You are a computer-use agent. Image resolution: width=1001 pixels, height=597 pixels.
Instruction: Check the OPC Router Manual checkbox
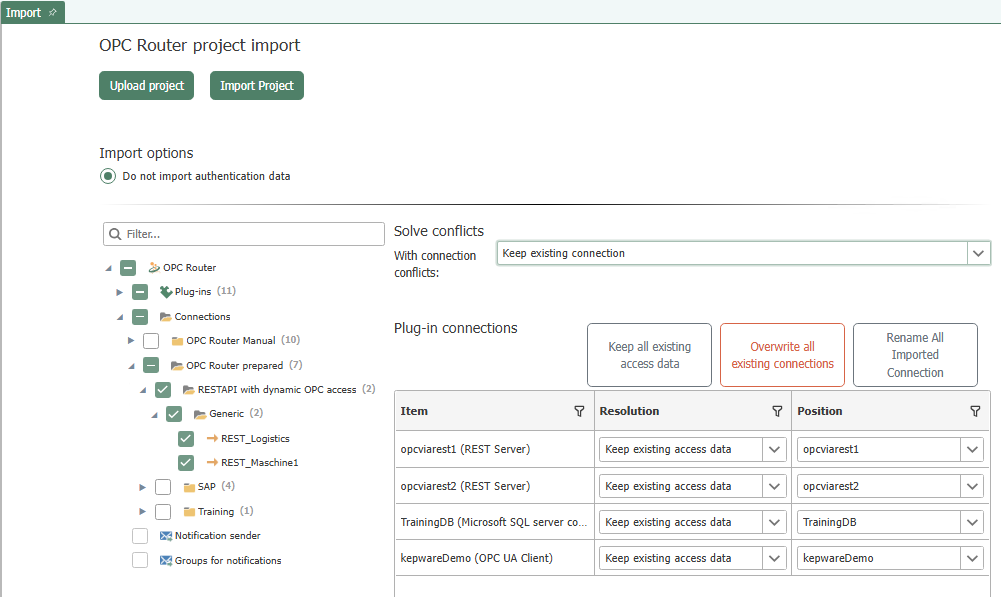[x=151, y=341]
